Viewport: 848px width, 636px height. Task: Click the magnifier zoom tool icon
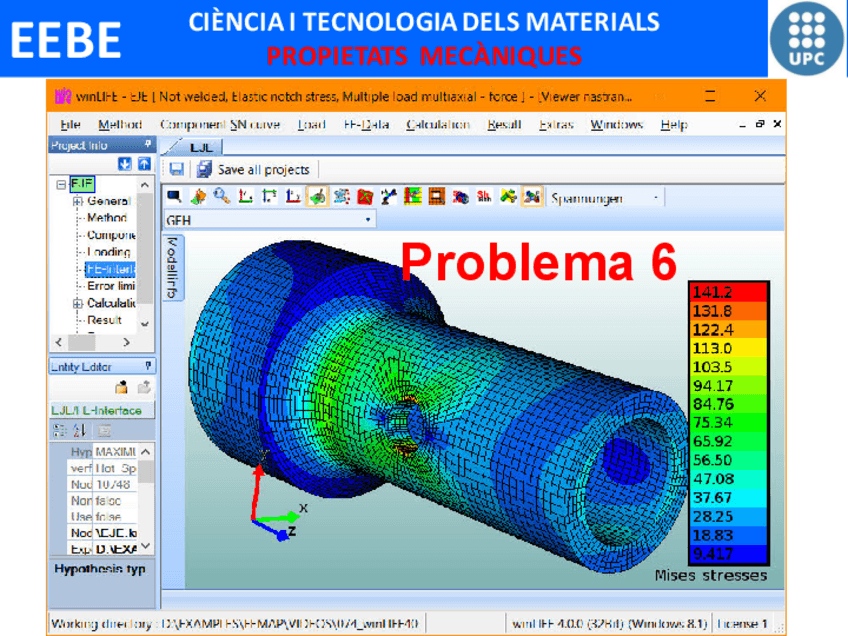[x=221, y=197]
